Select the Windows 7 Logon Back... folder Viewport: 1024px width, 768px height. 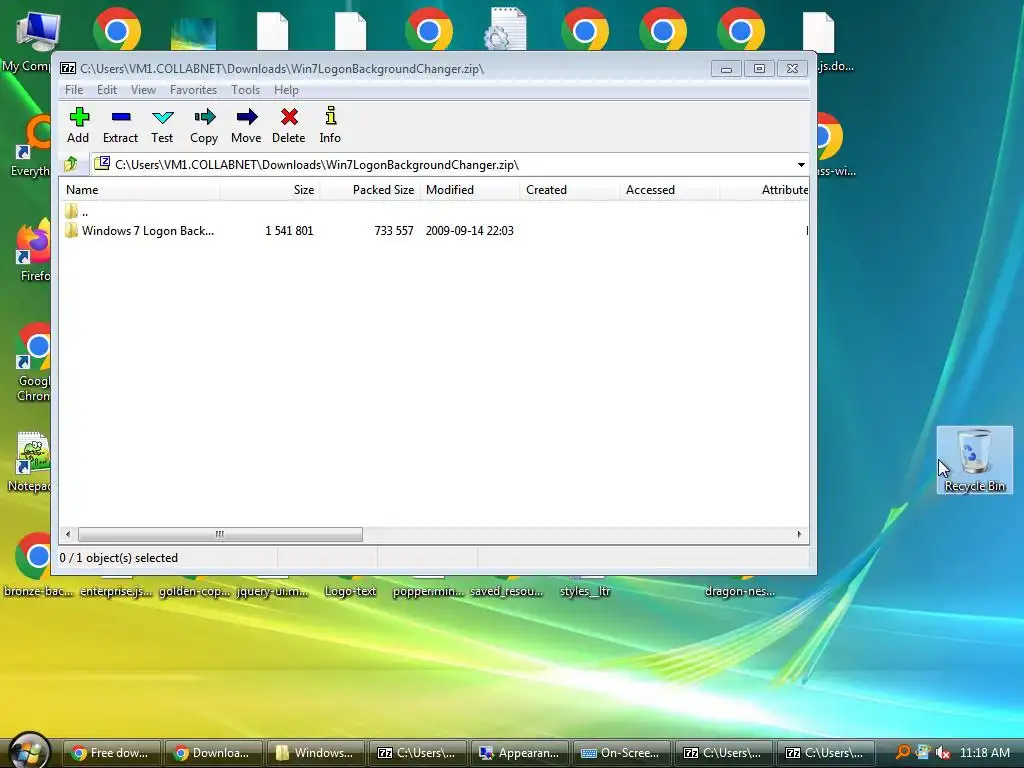coord(140,231)
